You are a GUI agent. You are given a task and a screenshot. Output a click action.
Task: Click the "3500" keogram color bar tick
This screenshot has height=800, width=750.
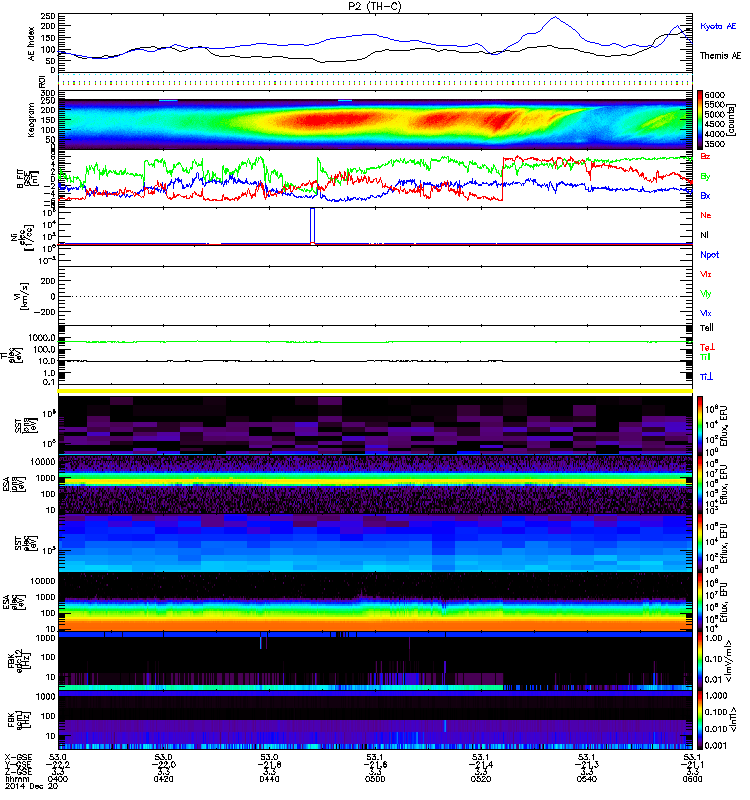(x=715, y=144)
